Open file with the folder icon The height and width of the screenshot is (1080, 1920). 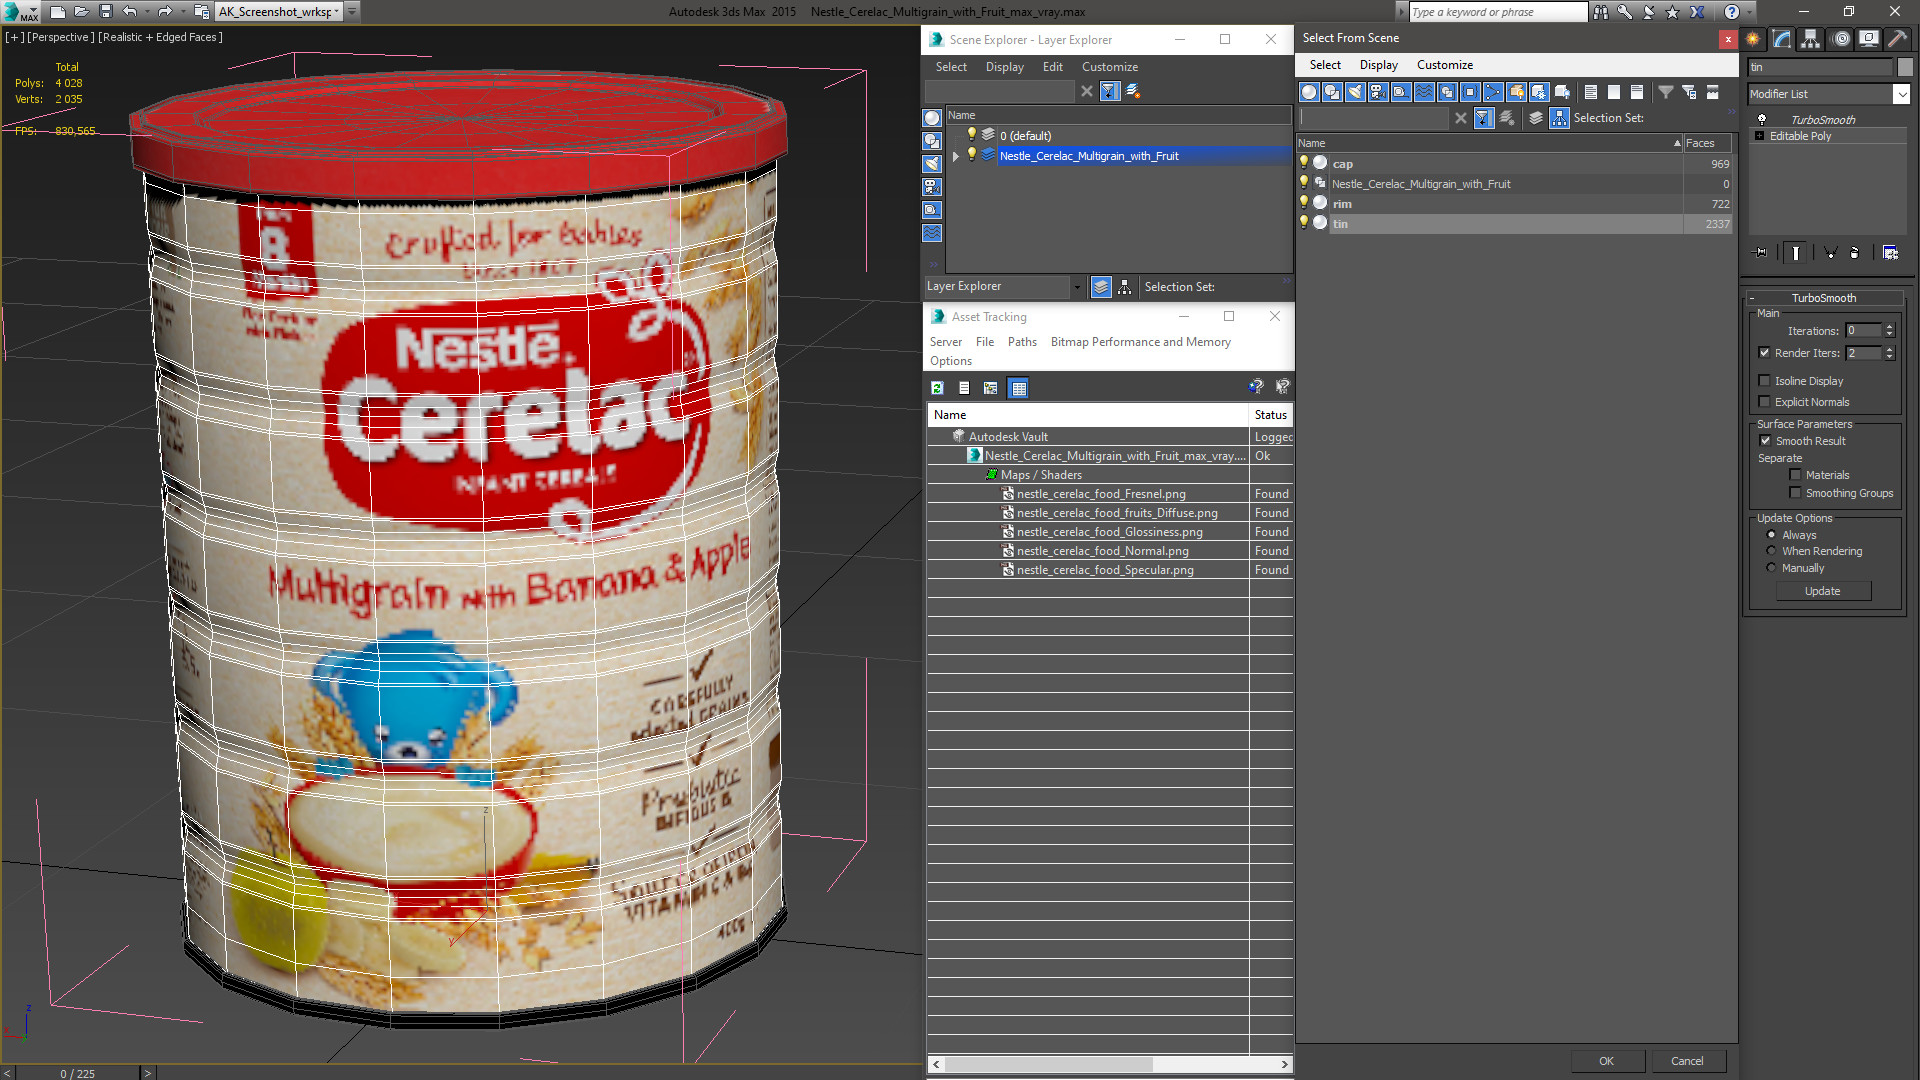click(81, 12)
